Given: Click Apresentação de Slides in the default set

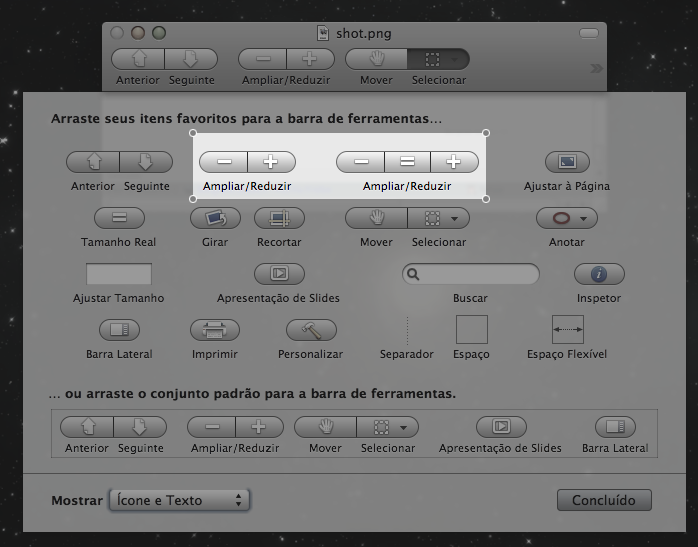Looking at the screenshot, I should pos(501,427).
